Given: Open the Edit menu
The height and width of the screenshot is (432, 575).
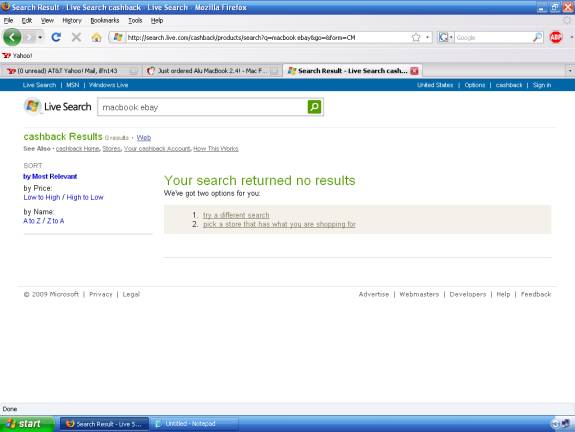Looking at the screenshot, I should click(x=26, y=21).
